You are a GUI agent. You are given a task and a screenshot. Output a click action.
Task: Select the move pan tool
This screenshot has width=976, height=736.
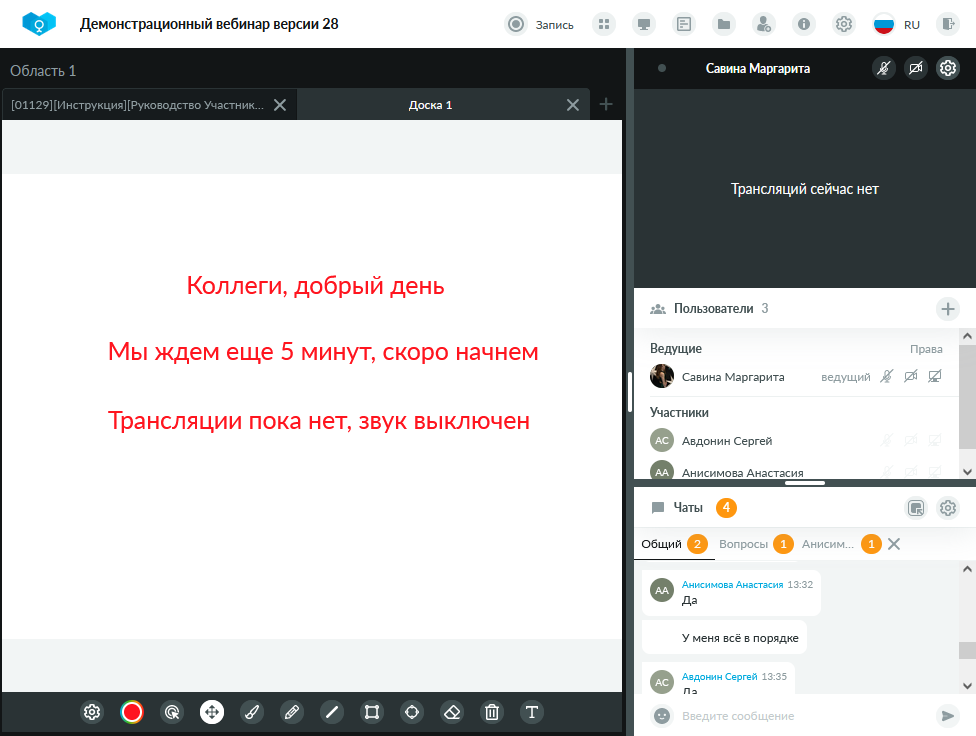(212, 712)
